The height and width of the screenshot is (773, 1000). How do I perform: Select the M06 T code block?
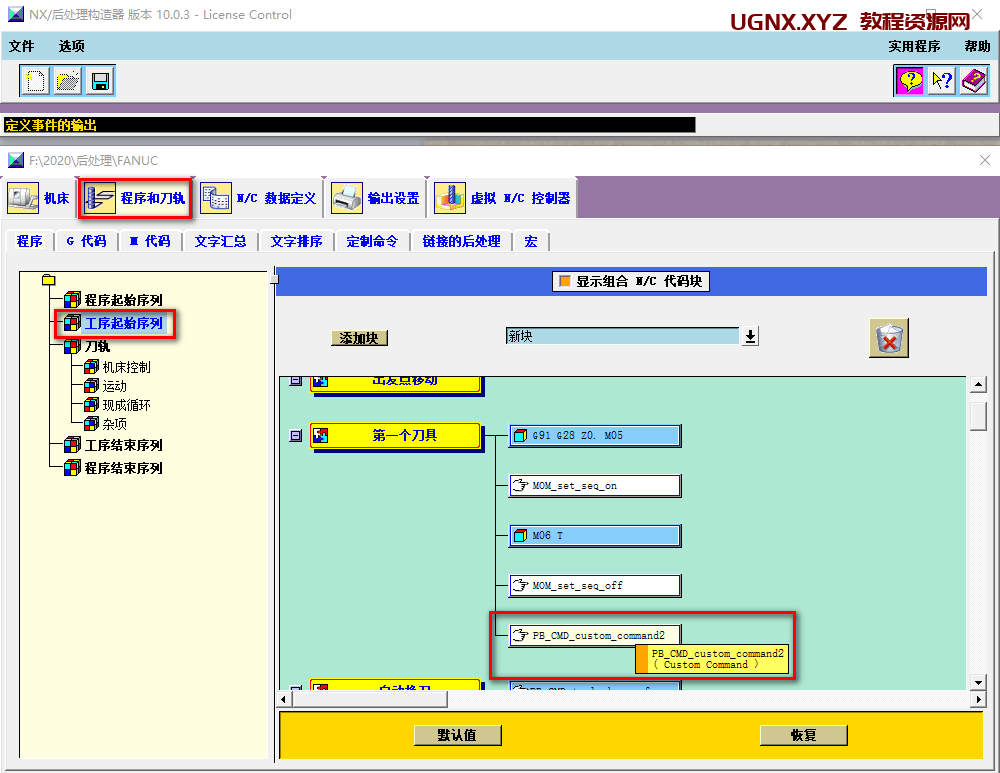tap(594, 536)
